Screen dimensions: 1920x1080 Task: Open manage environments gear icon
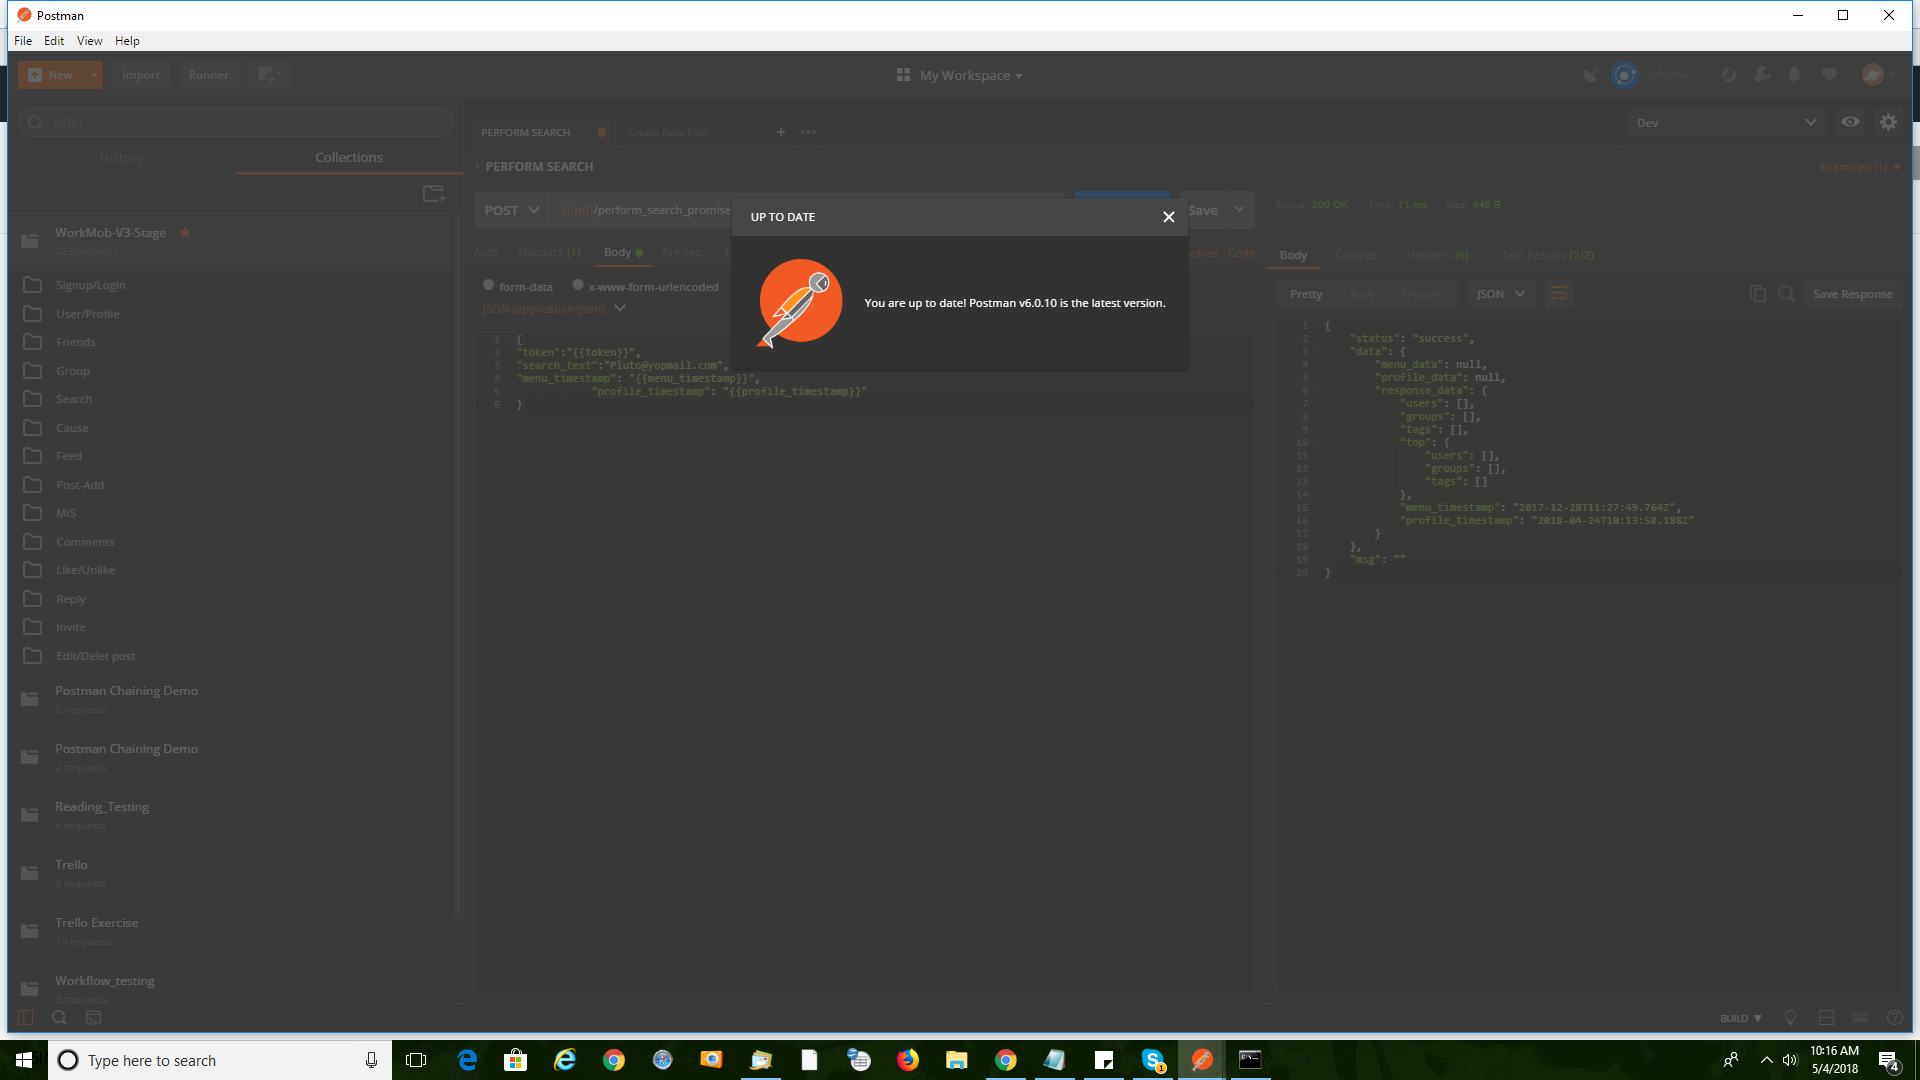[x=1889, y=121]
